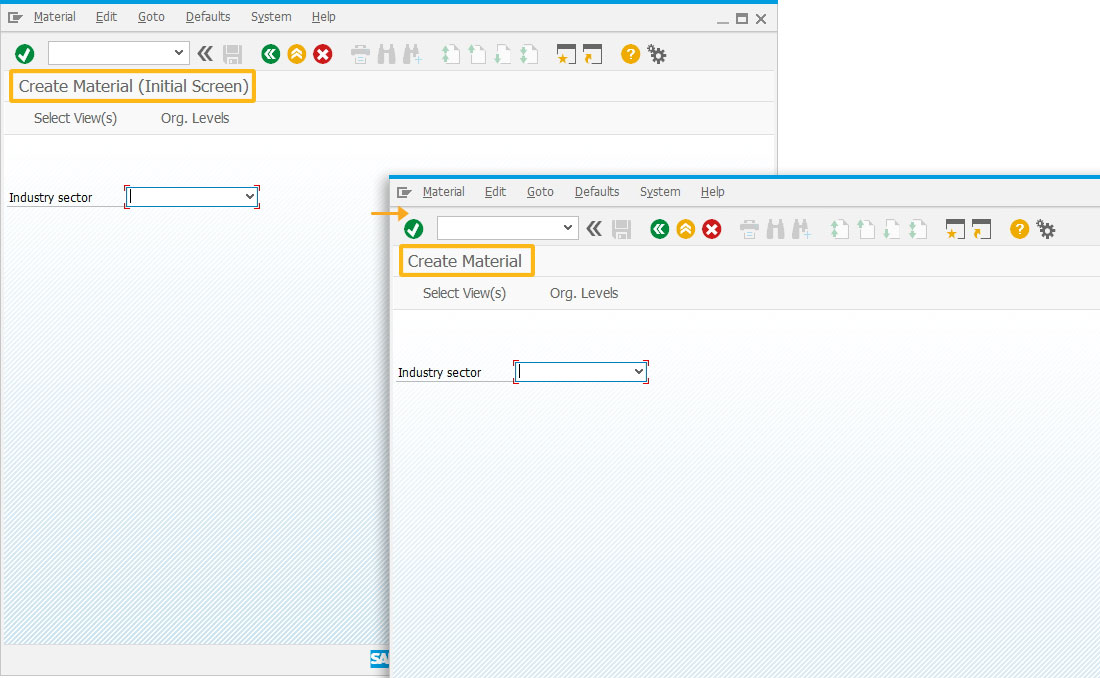1100x678 pixels.
Task: Click Last Page icon in front Create Material window
Action: (x=918, y=229)
